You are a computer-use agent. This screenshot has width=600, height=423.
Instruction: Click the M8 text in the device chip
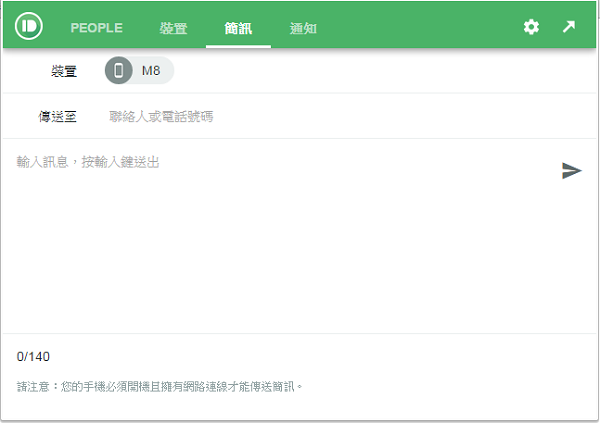[151, 71]
